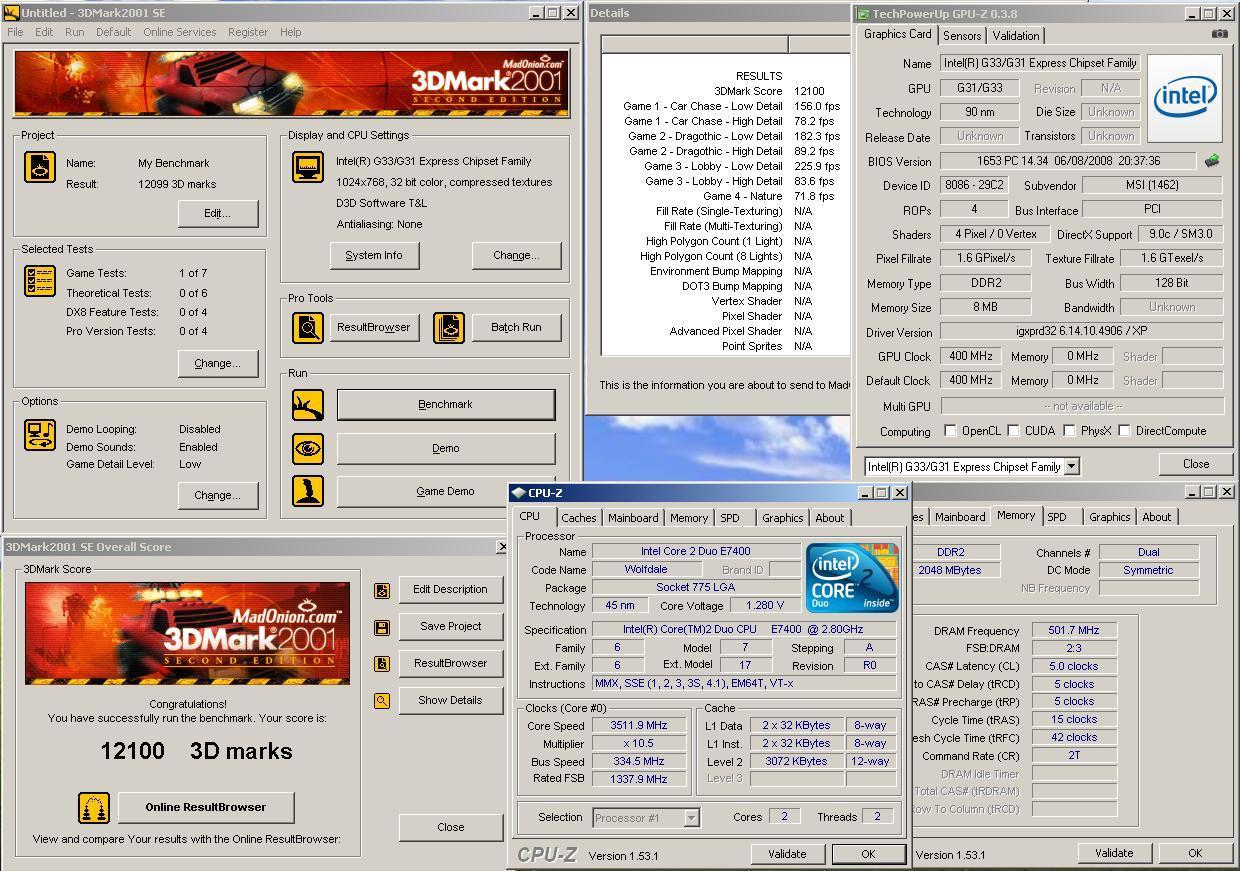Click the 3DMark2001 SE title bar icon
Viewport: 1240px width, 871px height.
(11, 13)
